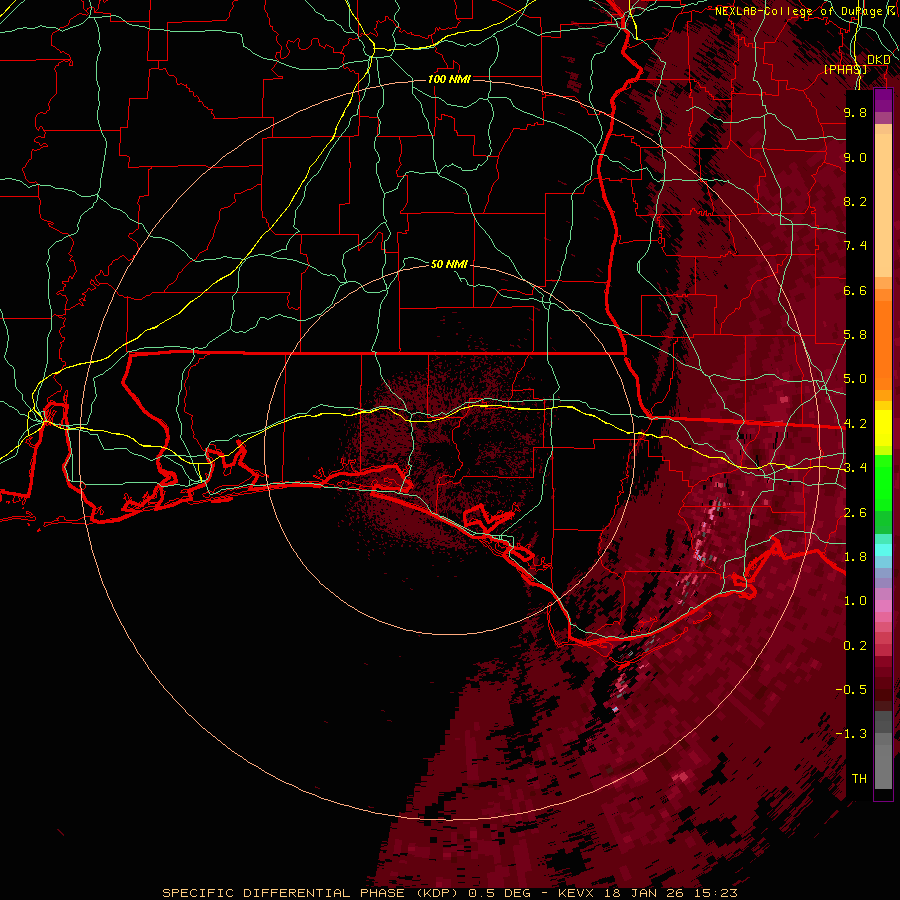This screenshot has height=900, width=900.
Task: Click the [PHAS] units label
Action: point(845,69)
